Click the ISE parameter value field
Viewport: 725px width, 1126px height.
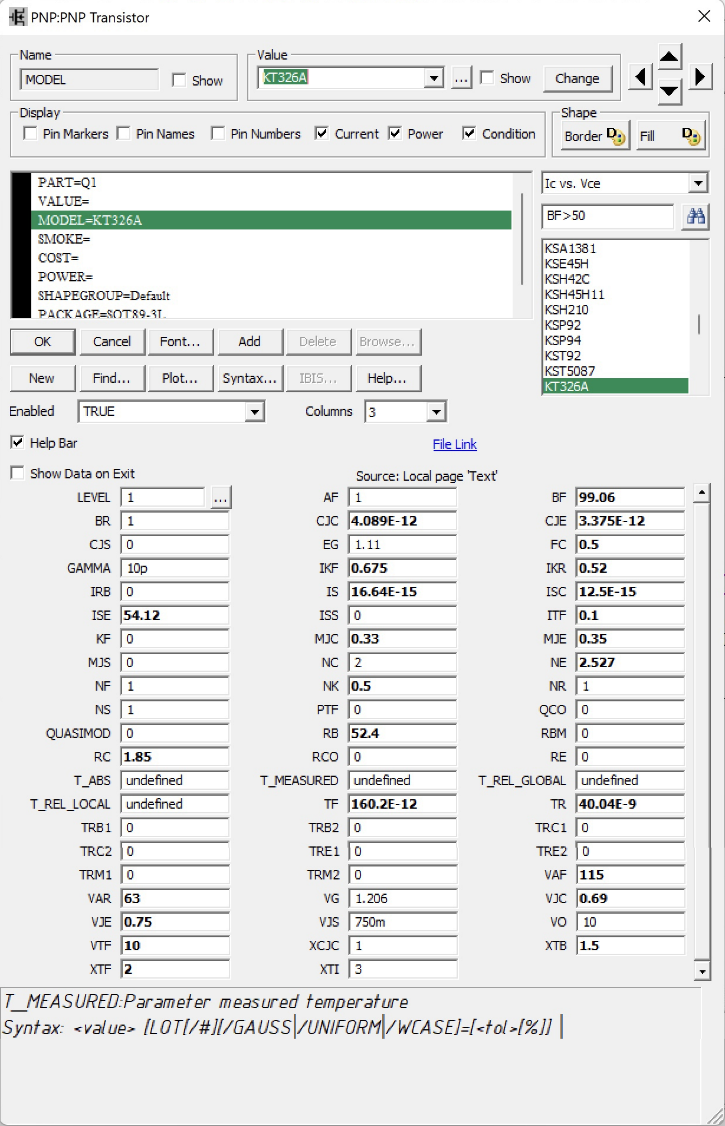(174, 615)
